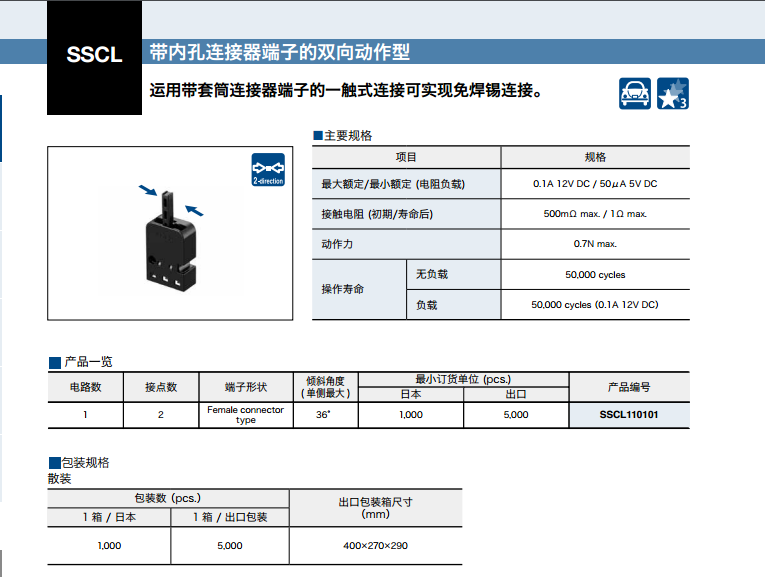Click the black SSCL series label
Image resolution: width=765 pixels, height=577 pixels.
[94, 56]
